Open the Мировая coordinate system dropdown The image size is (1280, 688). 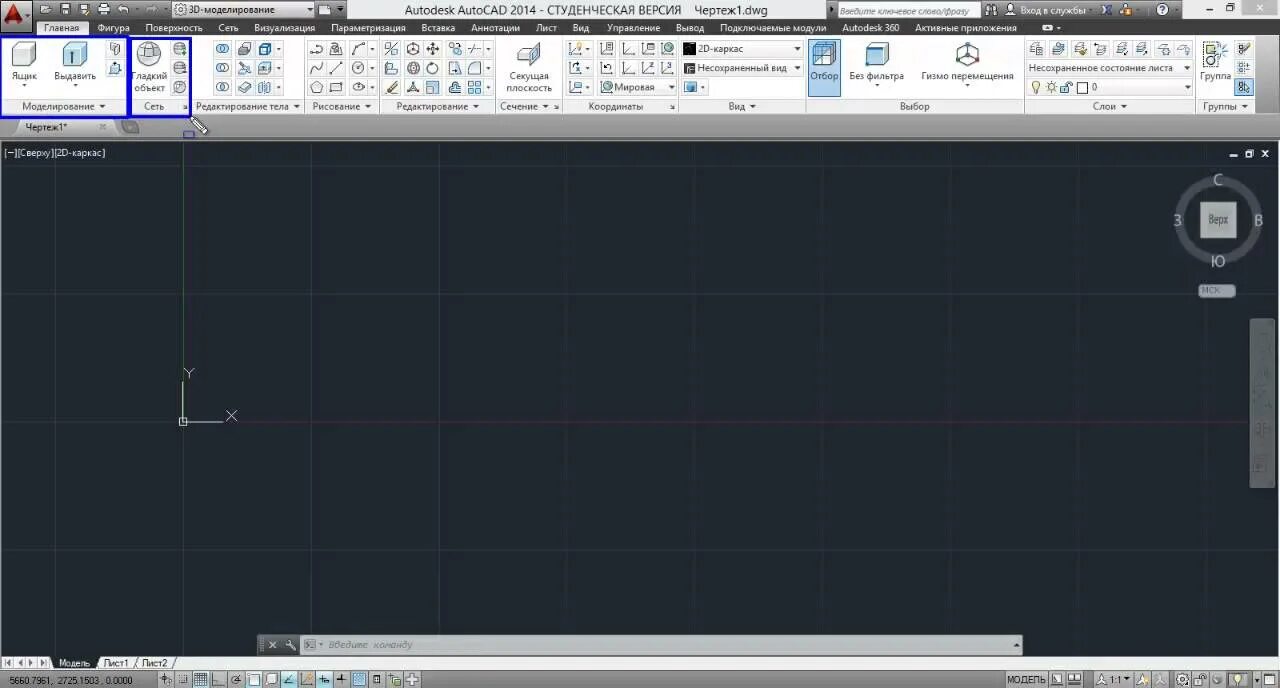638,87
